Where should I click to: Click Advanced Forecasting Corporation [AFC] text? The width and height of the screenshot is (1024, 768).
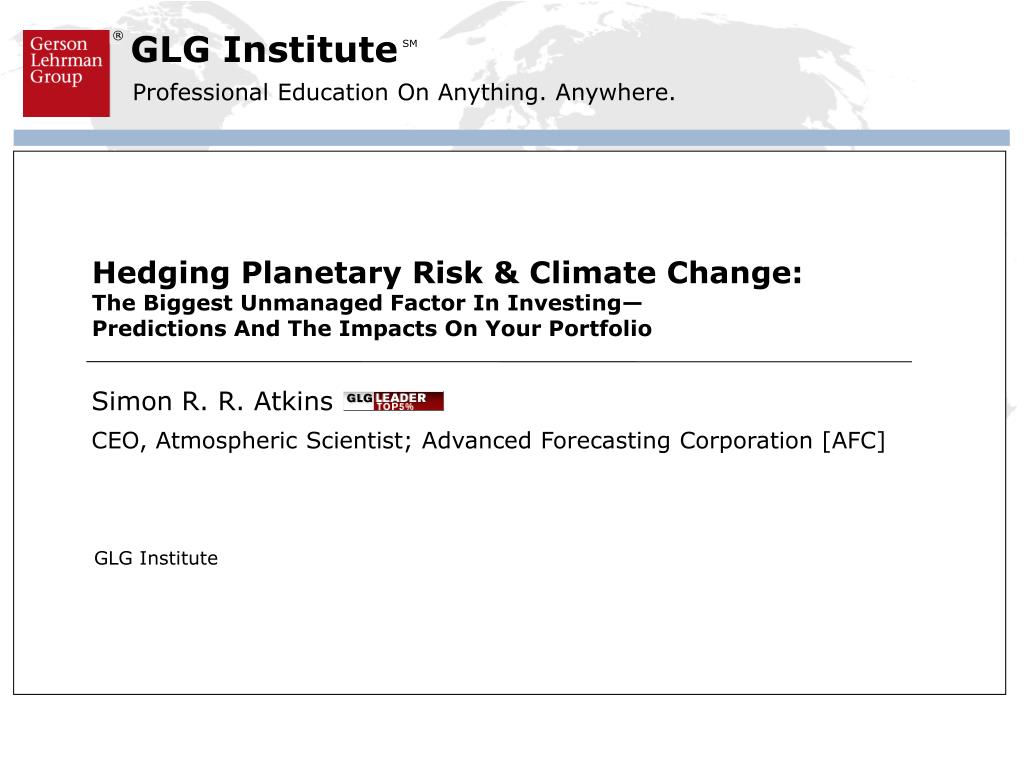(x=653, y=441)
